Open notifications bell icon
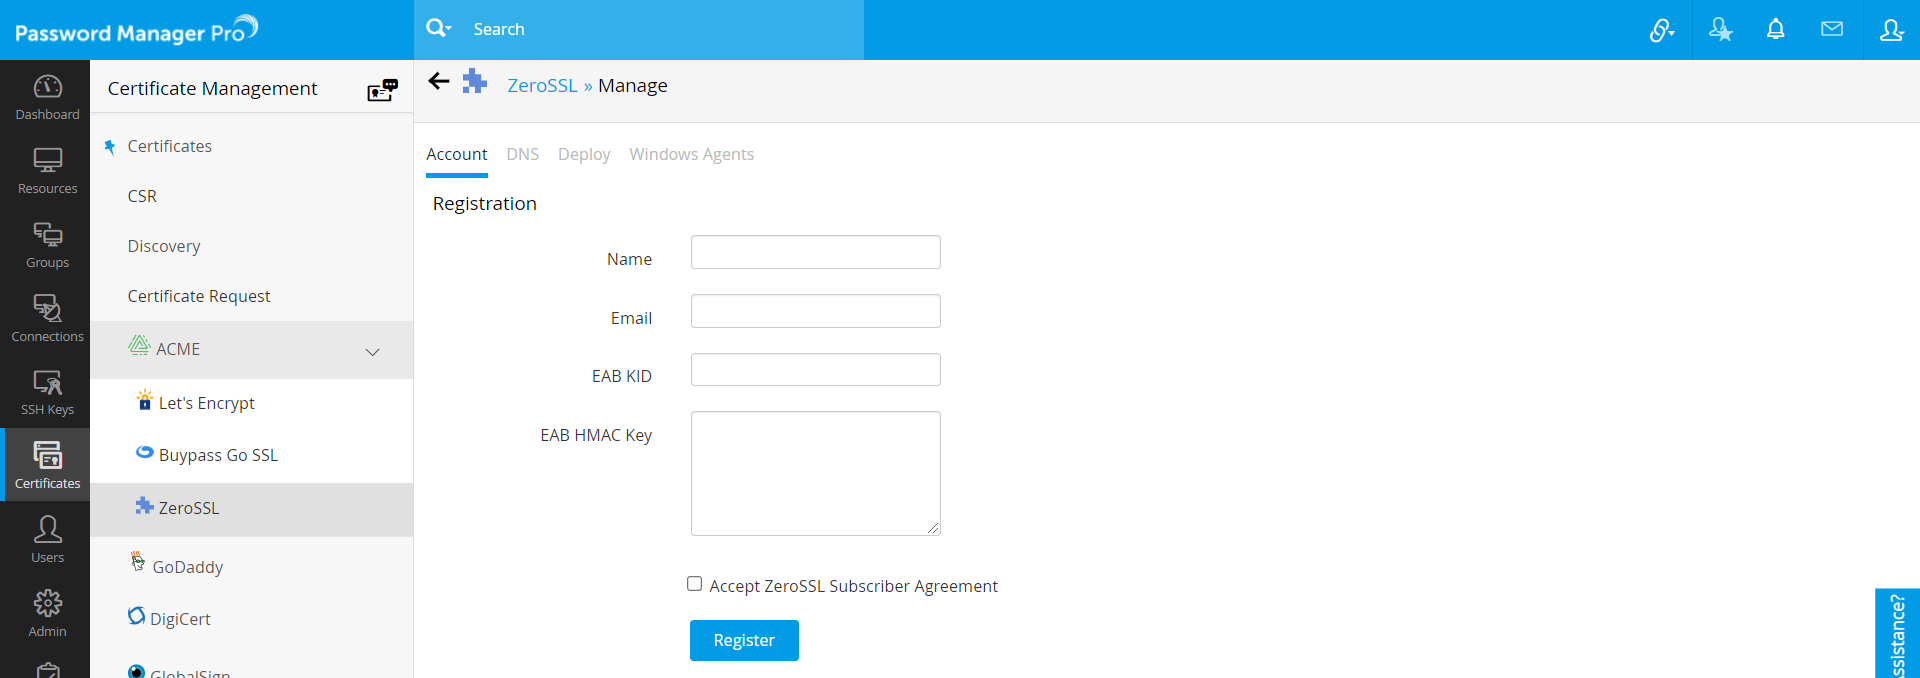Image resolution: width=1920 pixels, height=678 pixels. (x=1776, y=29)
